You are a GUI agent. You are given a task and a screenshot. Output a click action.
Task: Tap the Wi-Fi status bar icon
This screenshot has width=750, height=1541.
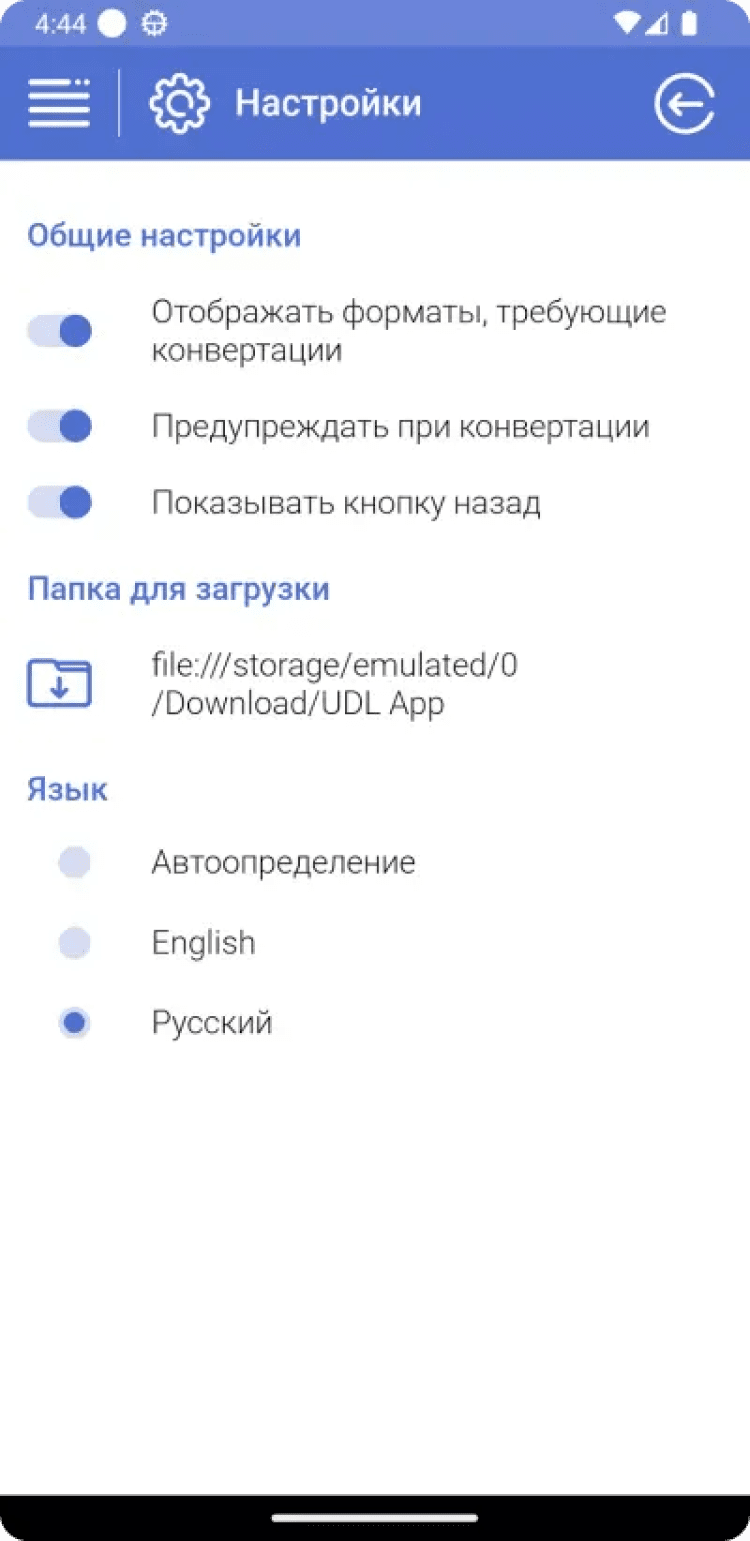click(627, 24)
